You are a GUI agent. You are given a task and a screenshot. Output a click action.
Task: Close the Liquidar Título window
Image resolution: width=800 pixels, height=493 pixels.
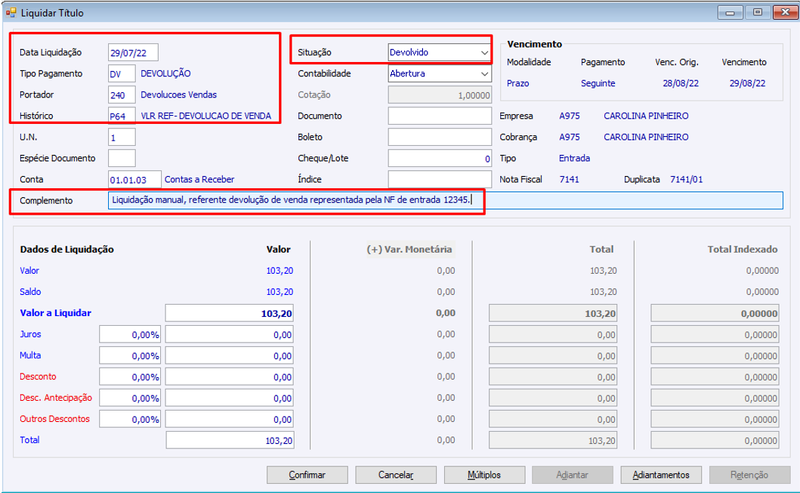click(x=785, y=12)
